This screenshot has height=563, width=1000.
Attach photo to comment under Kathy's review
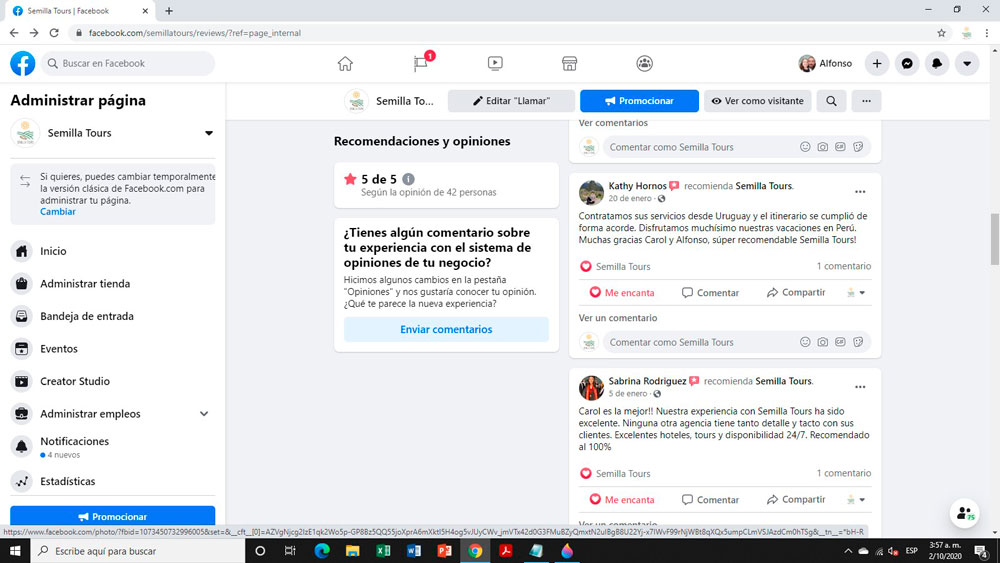point(823,342)
